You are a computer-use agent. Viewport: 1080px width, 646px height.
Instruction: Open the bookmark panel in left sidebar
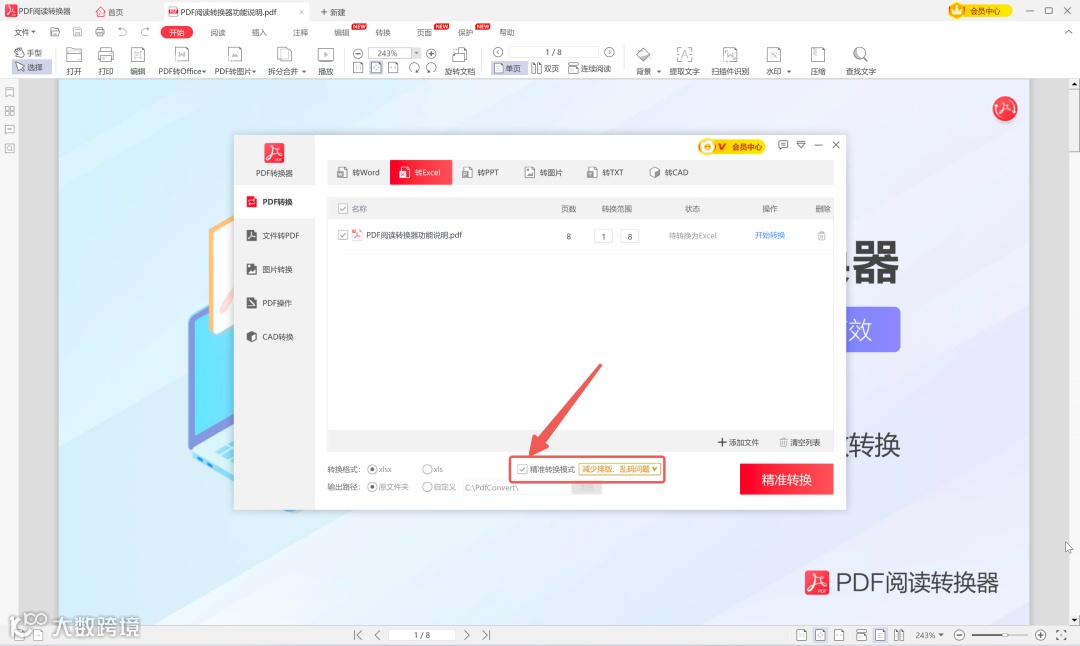pos(10,92)
